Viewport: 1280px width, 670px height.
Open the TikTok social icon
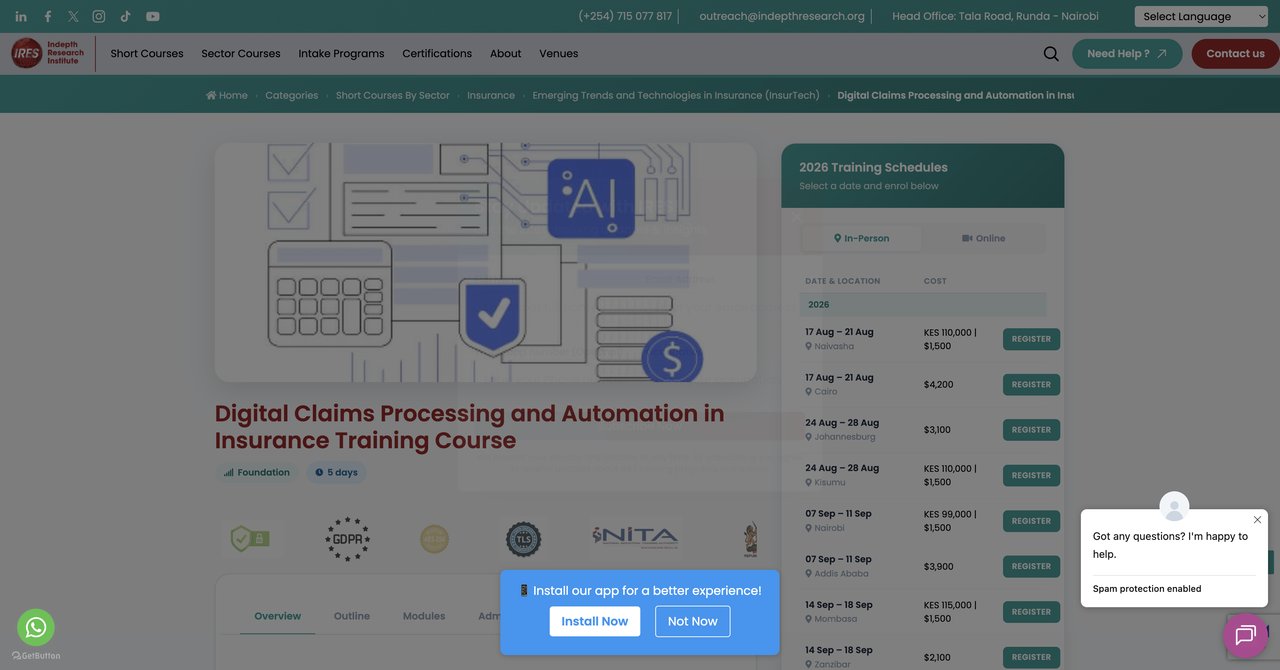(125, 16)
